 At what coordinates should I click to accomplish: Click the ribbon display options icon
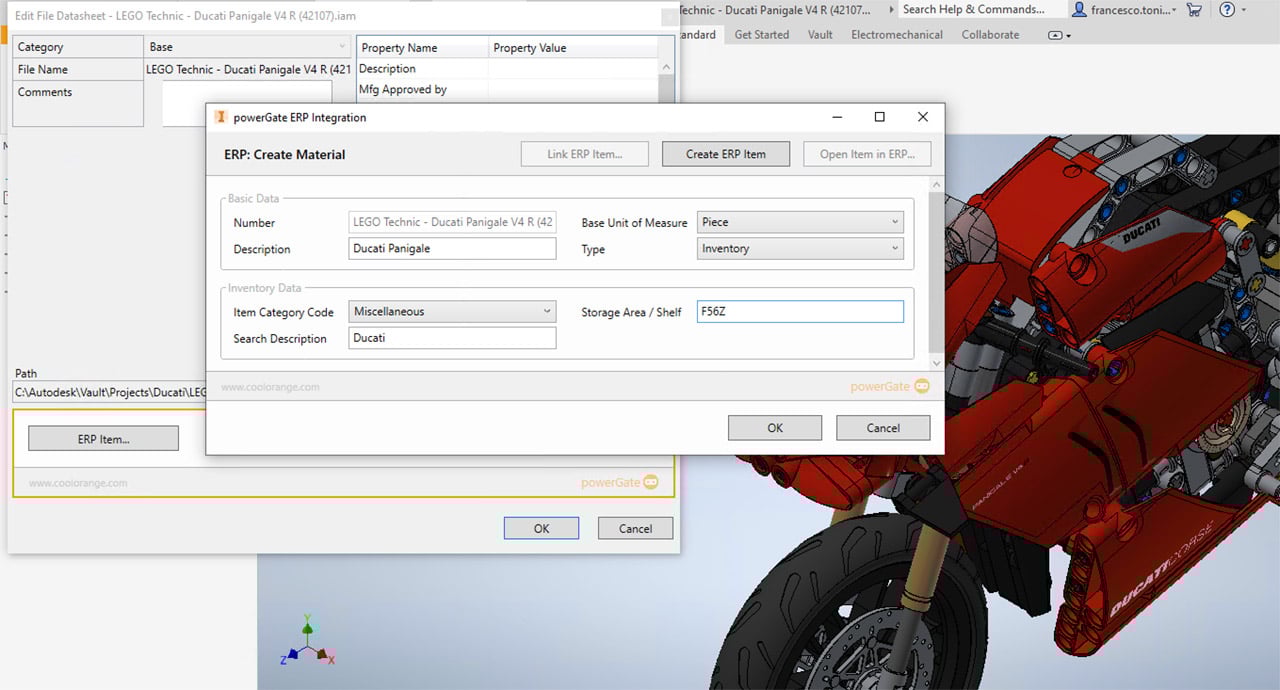[1058, 35]
